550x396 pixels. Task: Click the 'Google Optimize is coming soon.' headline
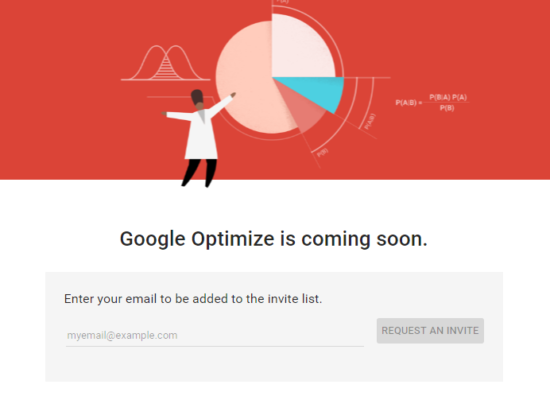coord(274,239)
